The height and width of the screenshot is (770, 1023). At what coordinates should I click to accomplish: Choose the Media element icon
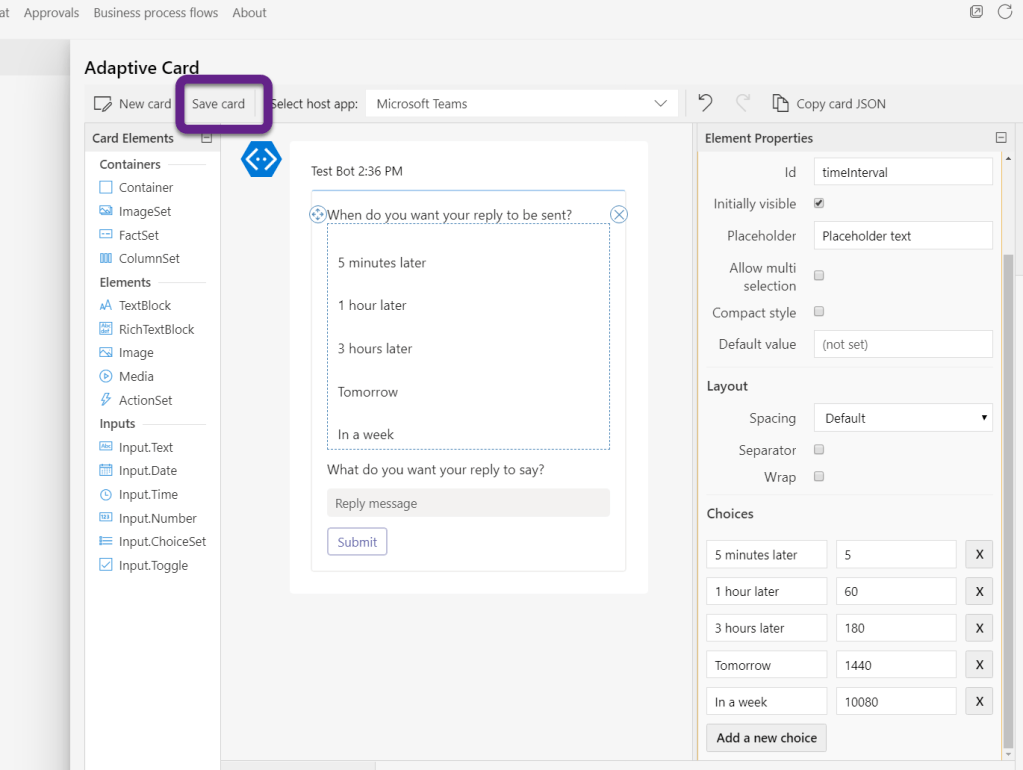pyautogui.click(x=106, y=376)
